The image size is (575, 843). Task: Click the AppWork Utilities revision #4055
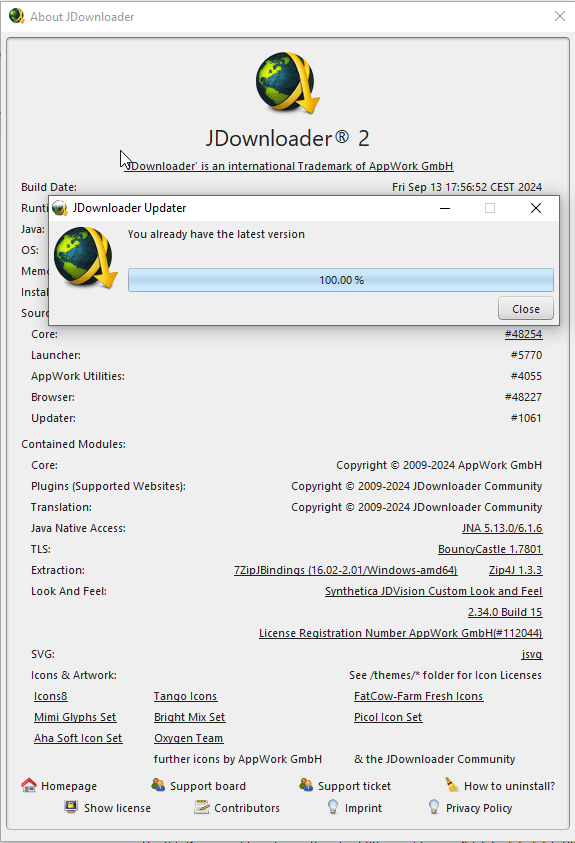point(526,376)
